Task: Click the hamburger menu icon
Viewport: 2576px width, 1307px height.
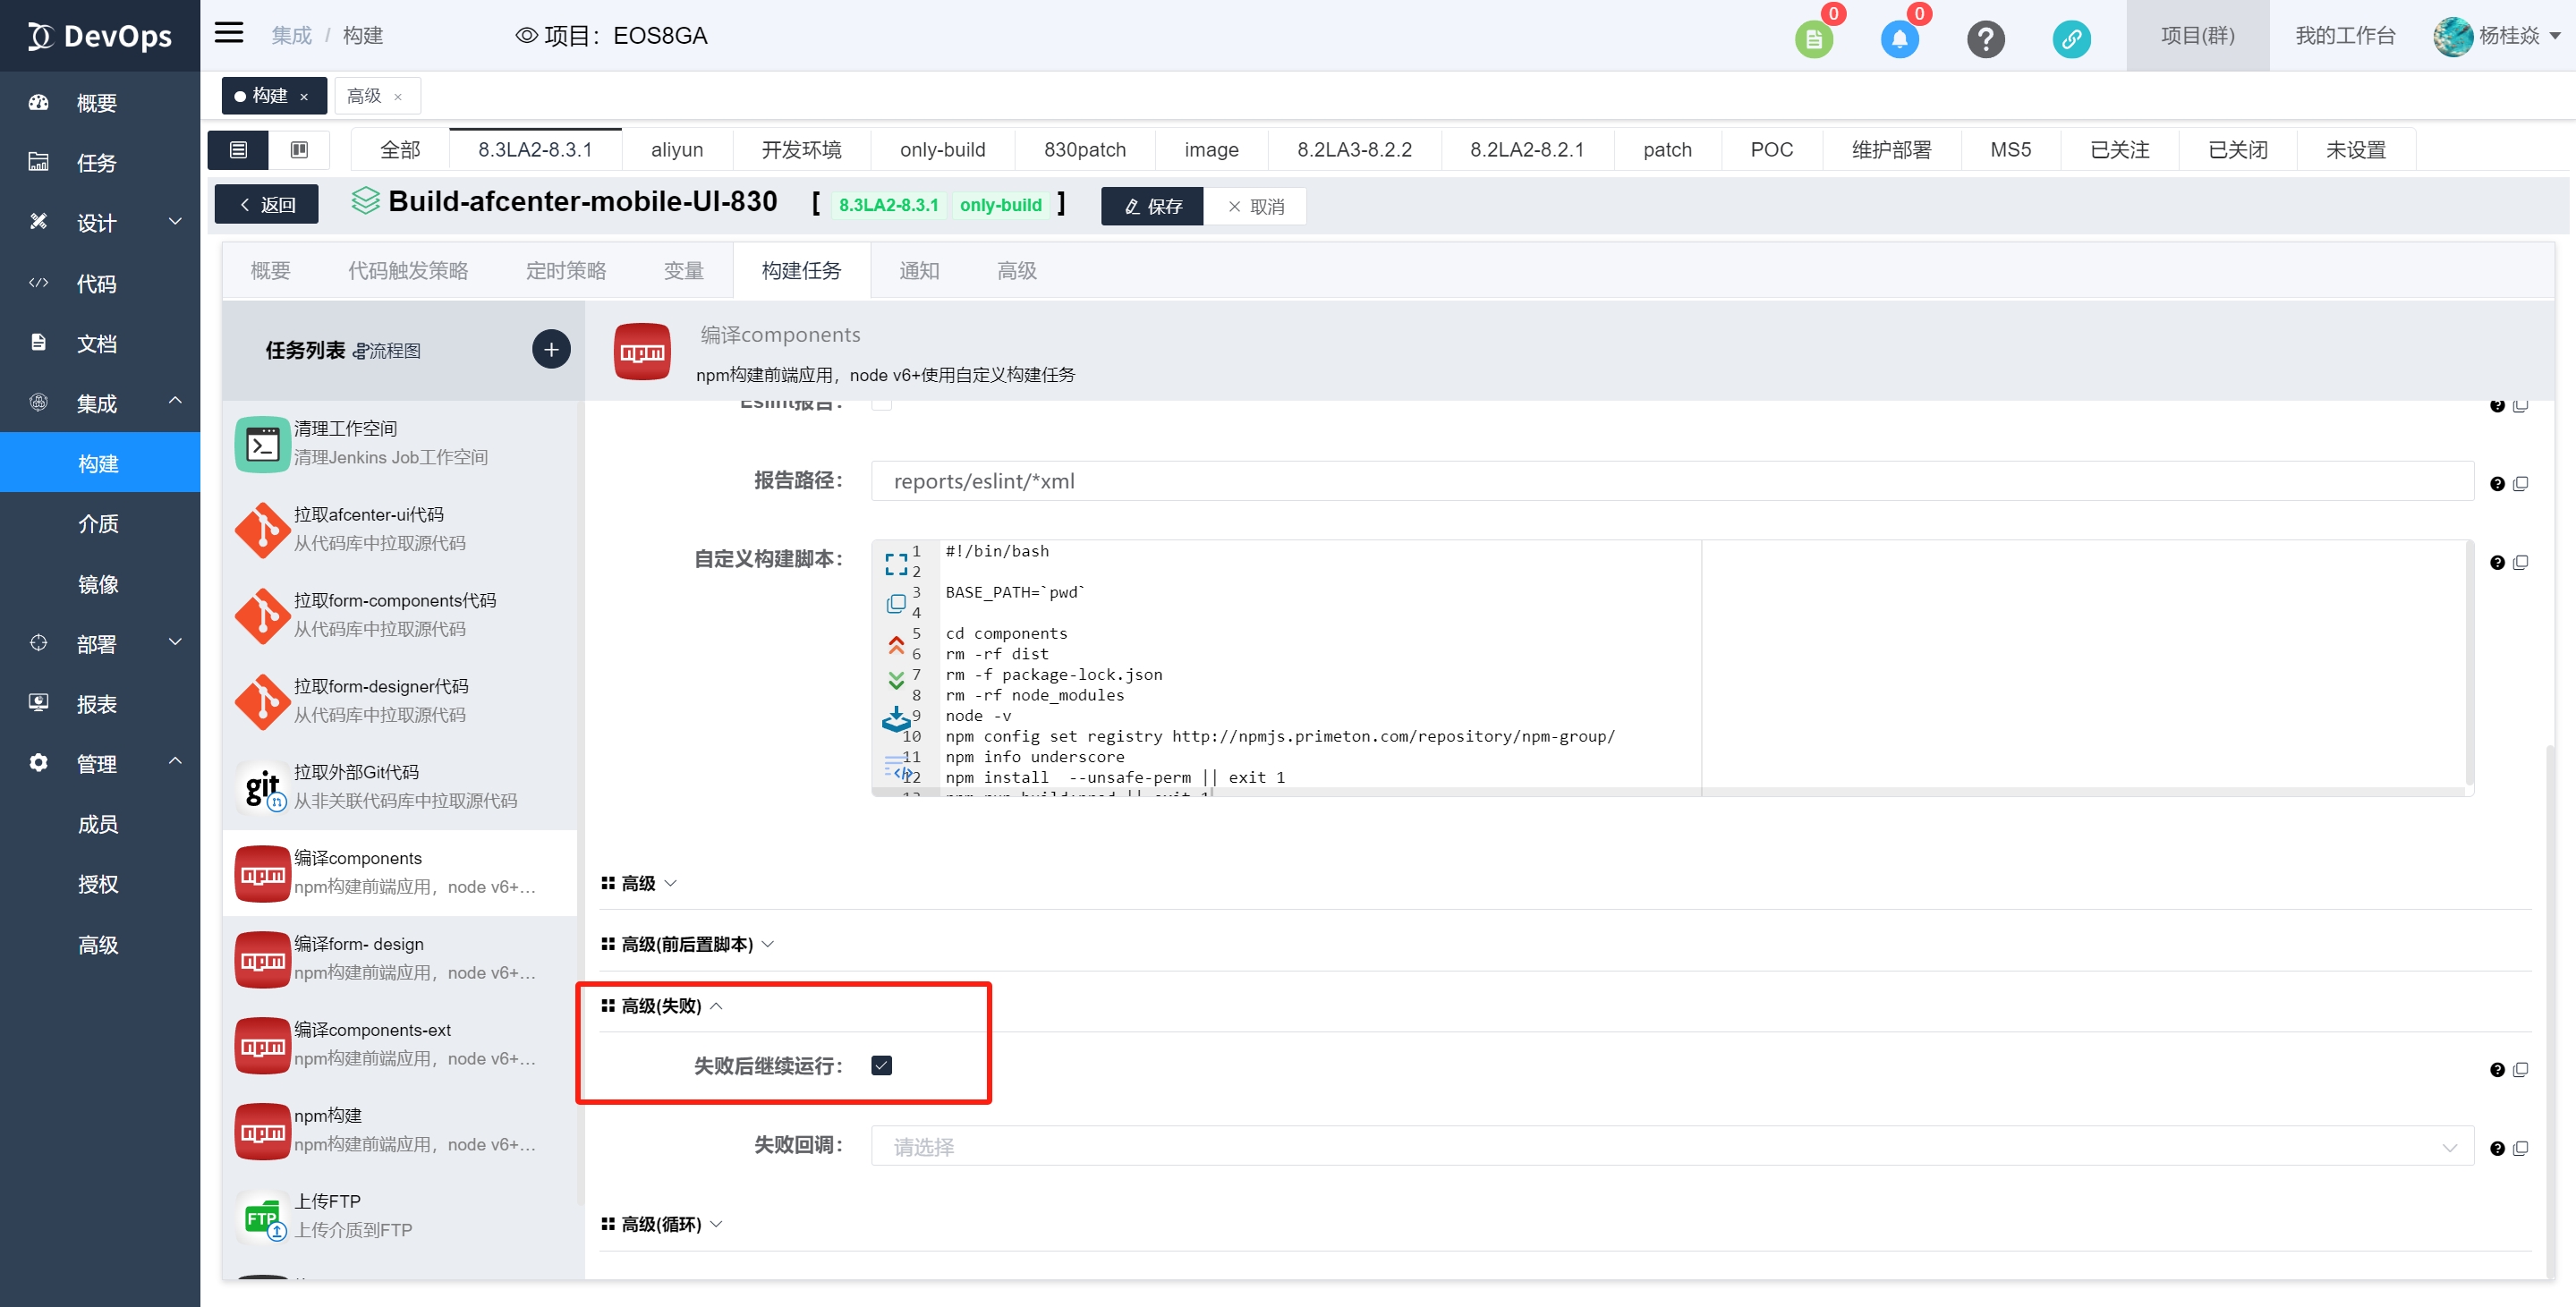Action: pos(229,33)
